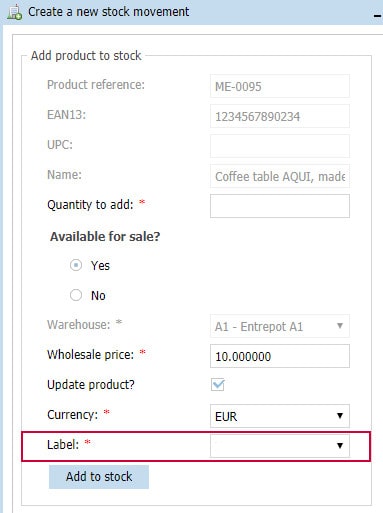Click the Product reference field ME-0095
The width and height of the screenshot is (383, 513).
280,86
